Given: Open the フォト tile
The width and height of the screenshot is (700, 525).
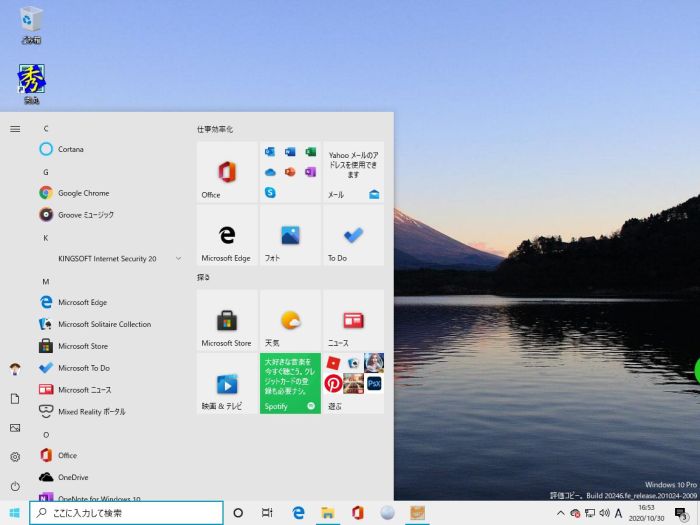Looking at the screenshot, I should [290, 235].
